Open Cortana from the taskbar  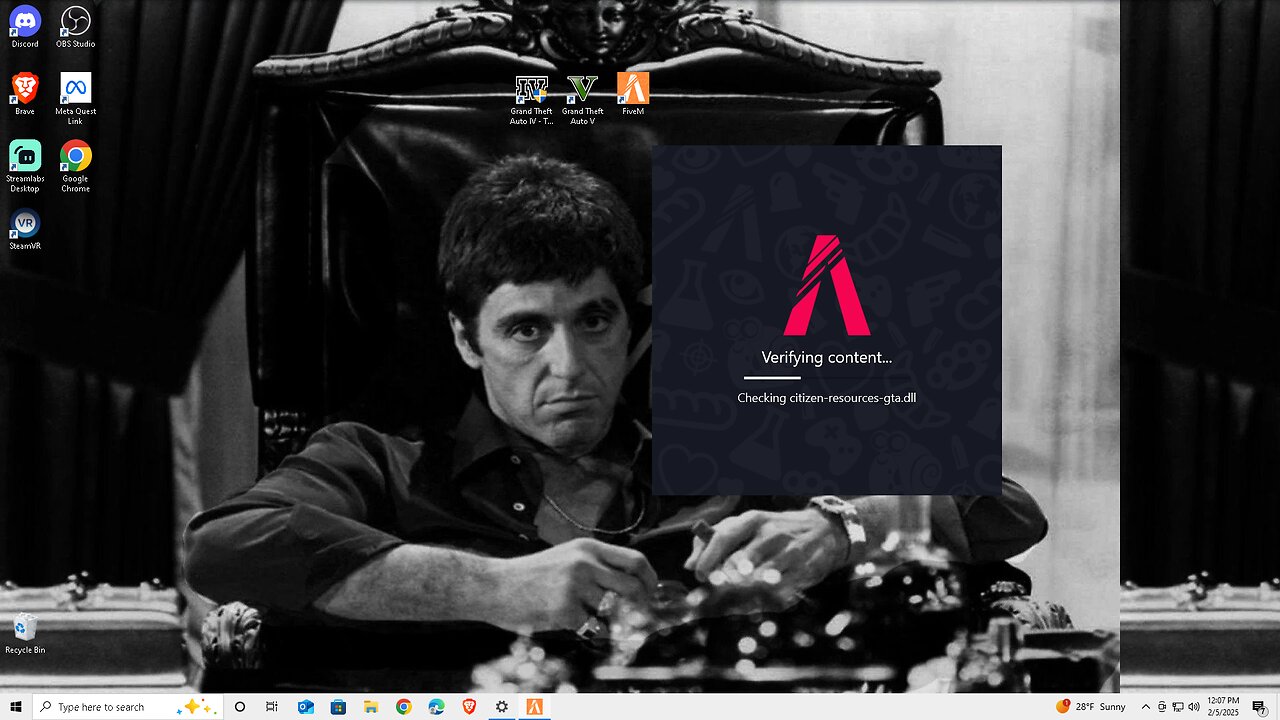(240, 707)
